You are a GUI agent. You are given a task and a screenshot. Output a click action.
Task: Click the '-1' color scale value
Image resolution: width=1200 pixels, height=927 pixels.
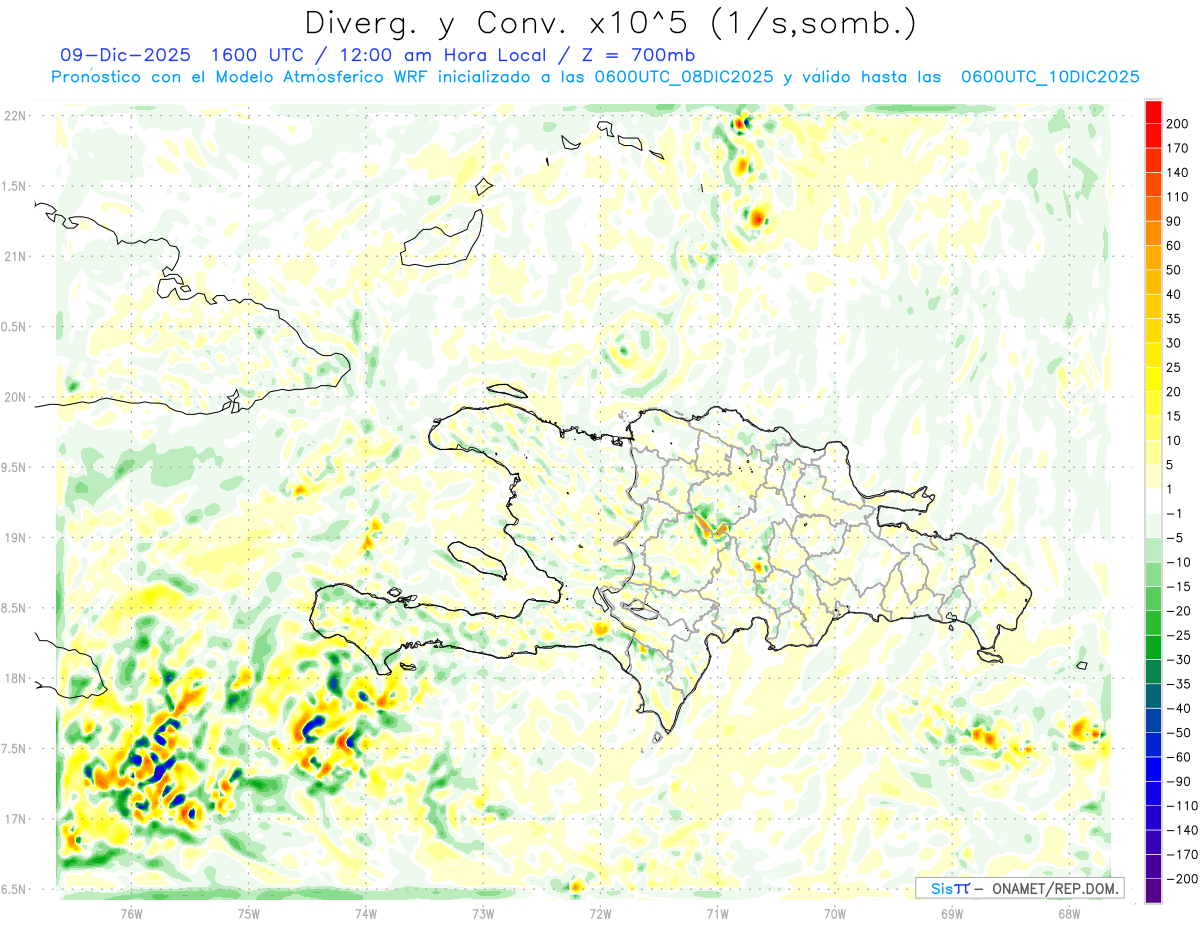1176,514
